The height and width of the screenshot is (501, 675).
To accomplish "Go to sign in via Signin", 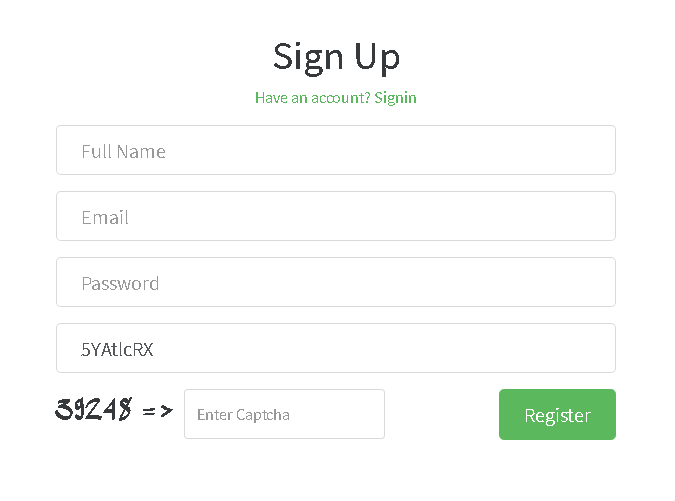I will [395, 98].
